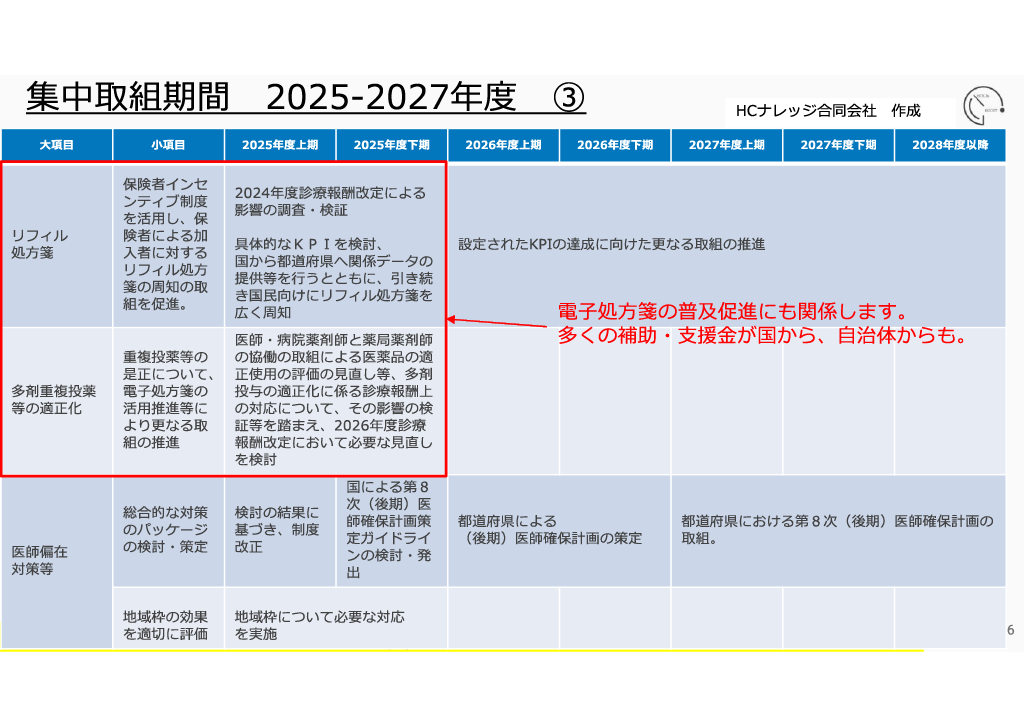The height and width of the screenshot is (726, 1024).
Task: Select the 設定されたKPIの達成 text cell
Action: tap(611, 244)
